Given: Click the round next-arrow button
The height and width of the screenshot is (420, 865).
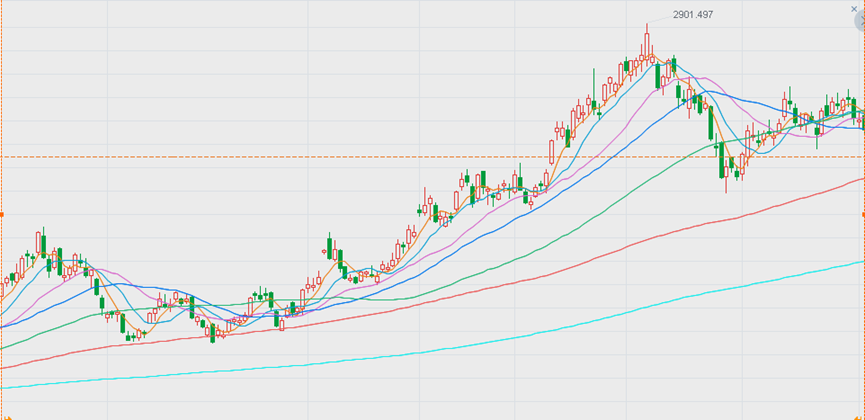Looking at the screenshot, I should 861,22.
